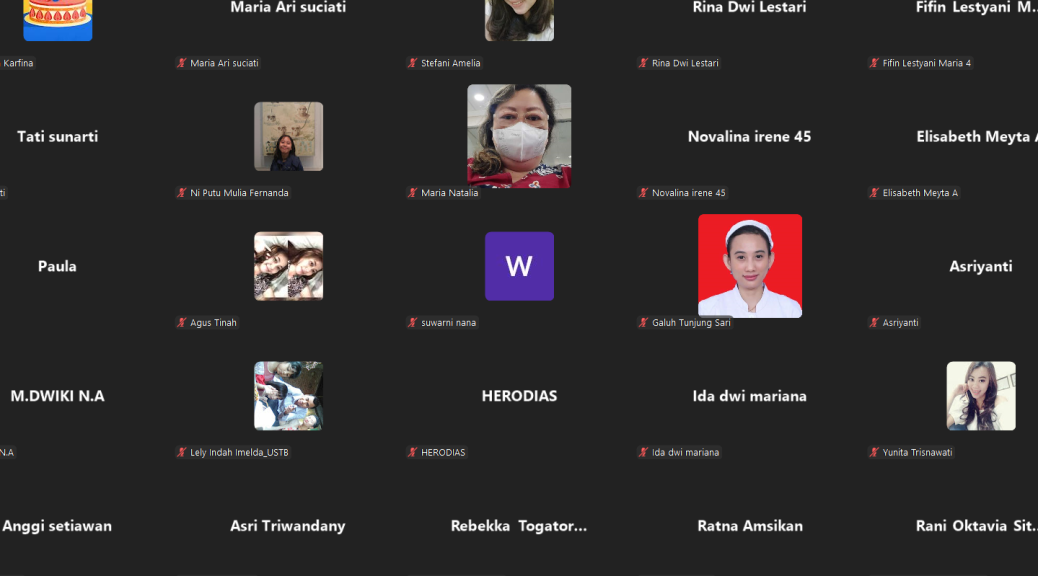Click Yunita Trisnawati's muted mic icon
This screenshot has width=1038, height=576.
pyautogui.click(x=874, y=453)
